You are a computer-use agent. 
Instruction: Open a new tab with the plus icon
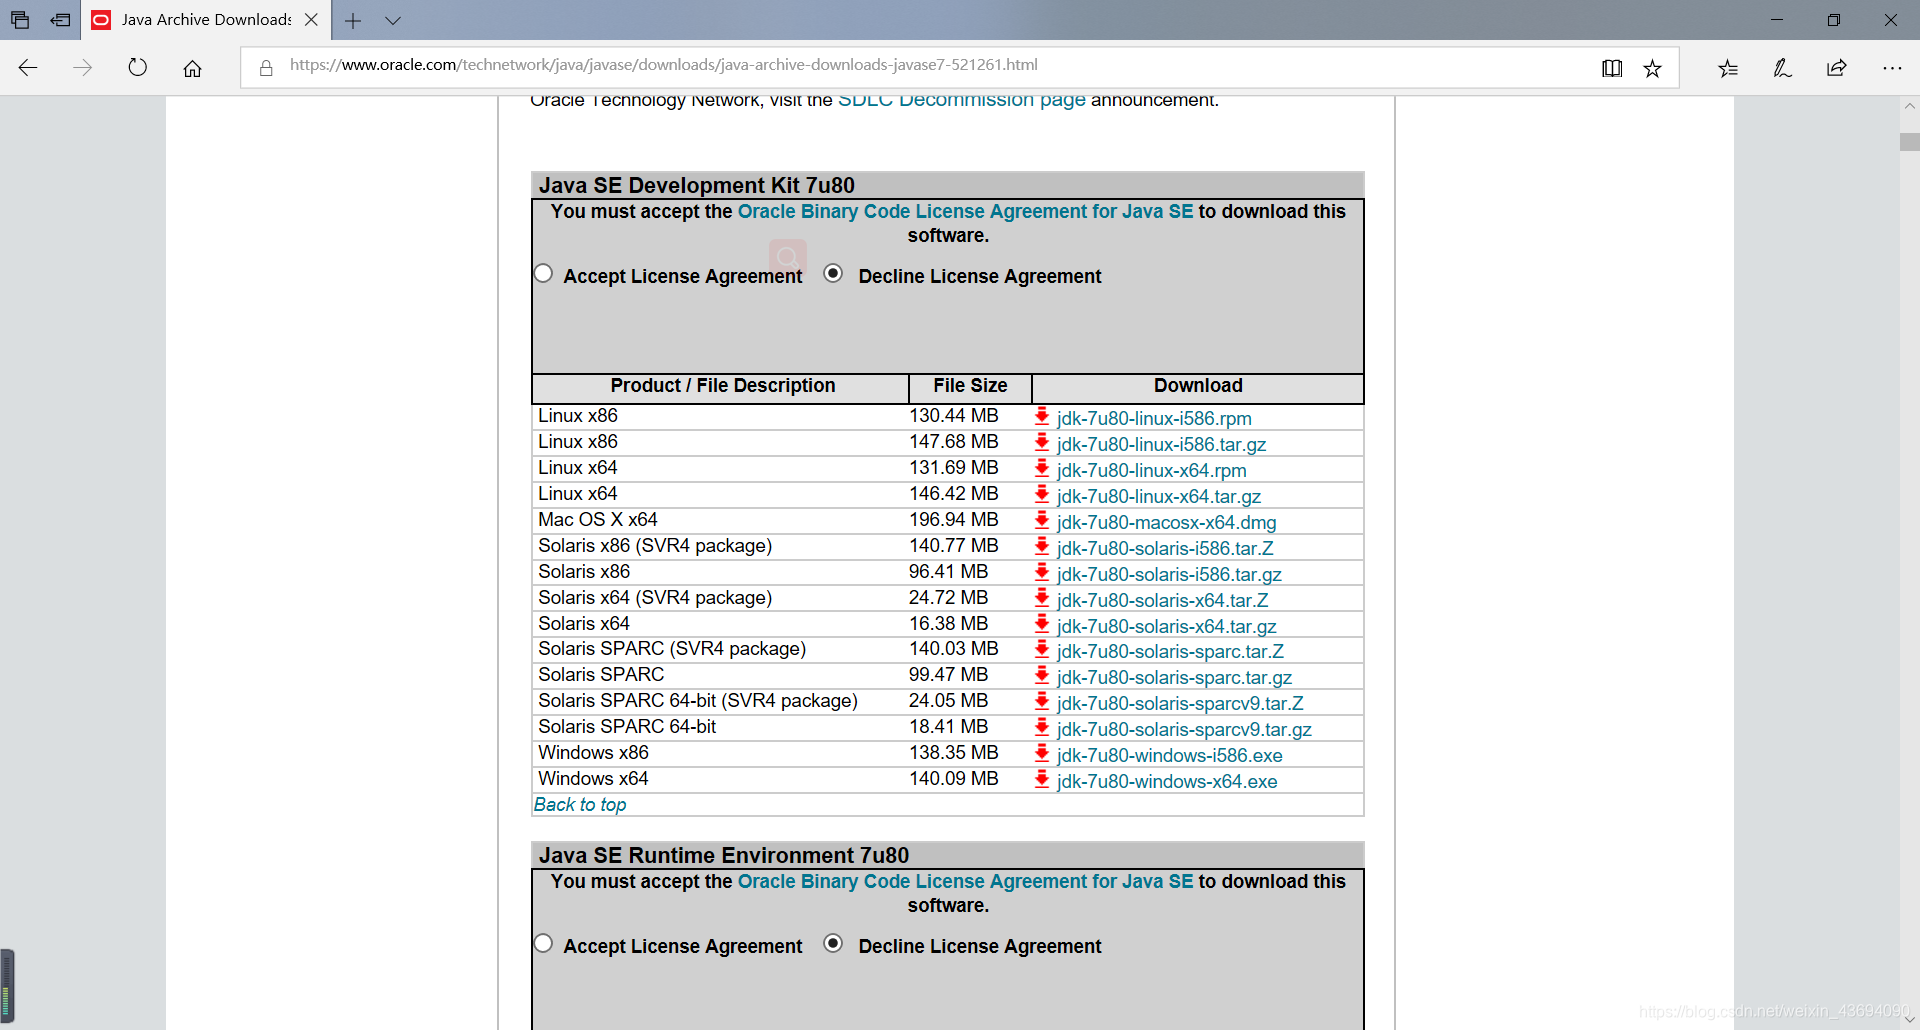[x=353, y=20]
